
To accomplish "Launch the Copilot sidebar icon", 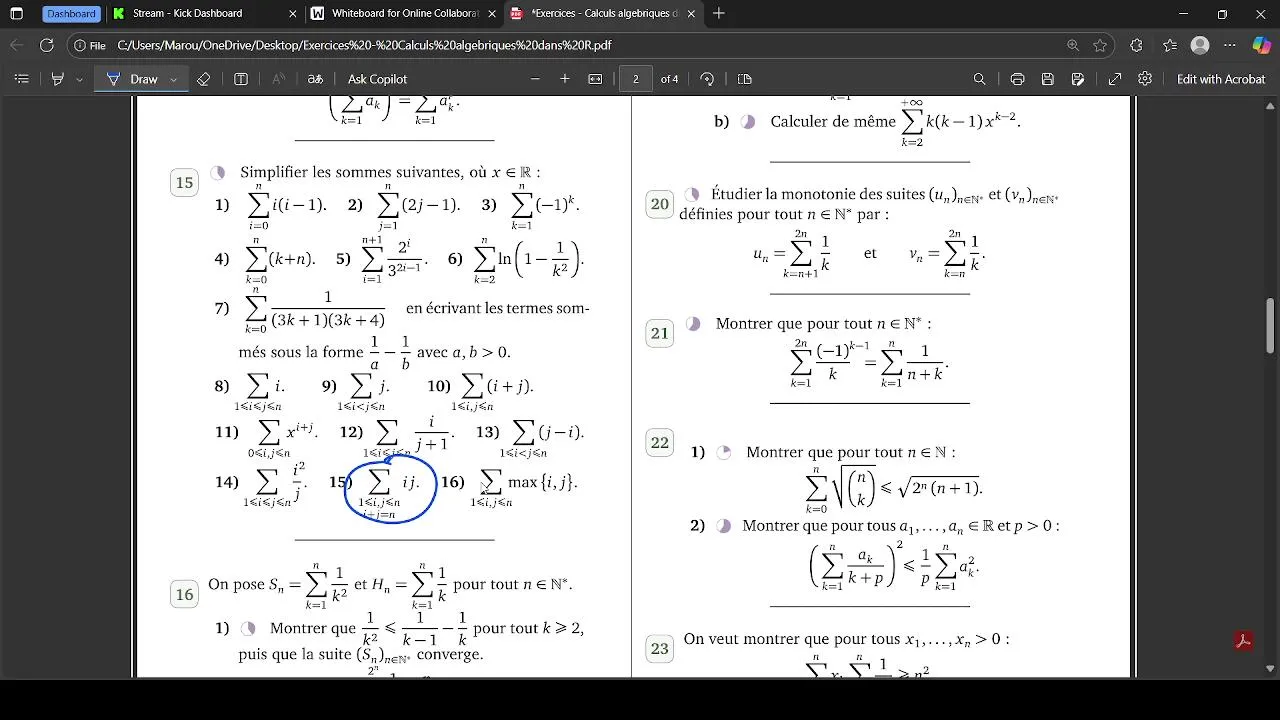I will tap(1262, 45).
